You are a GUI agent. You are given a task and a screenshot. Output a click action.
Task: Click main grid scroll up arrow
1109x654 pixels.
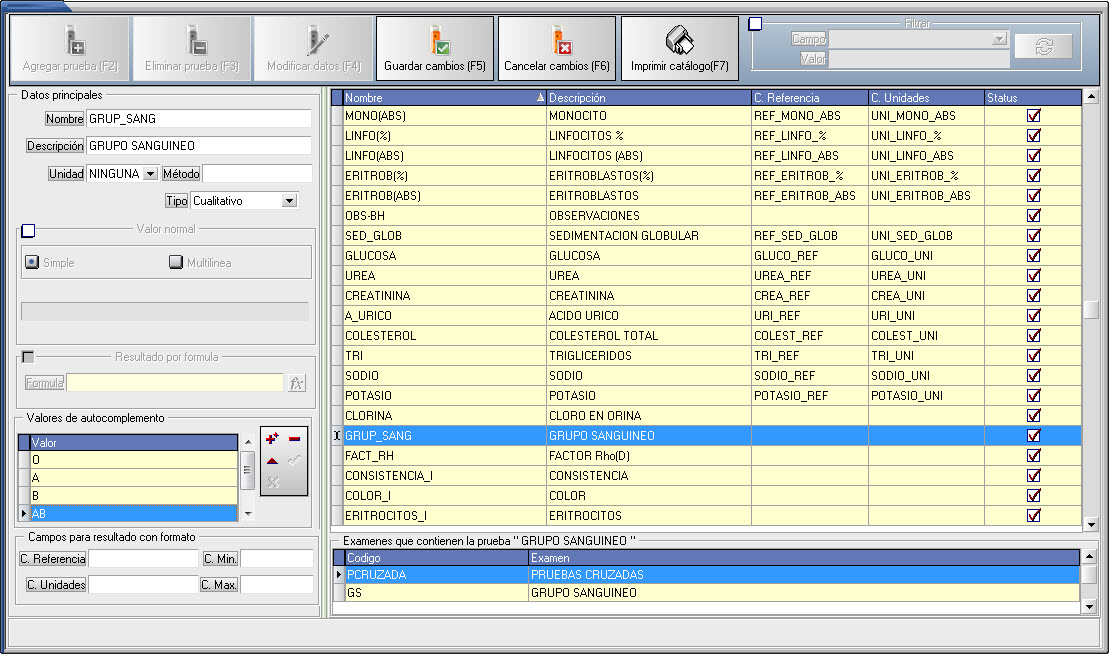[x=1091, y=96]
